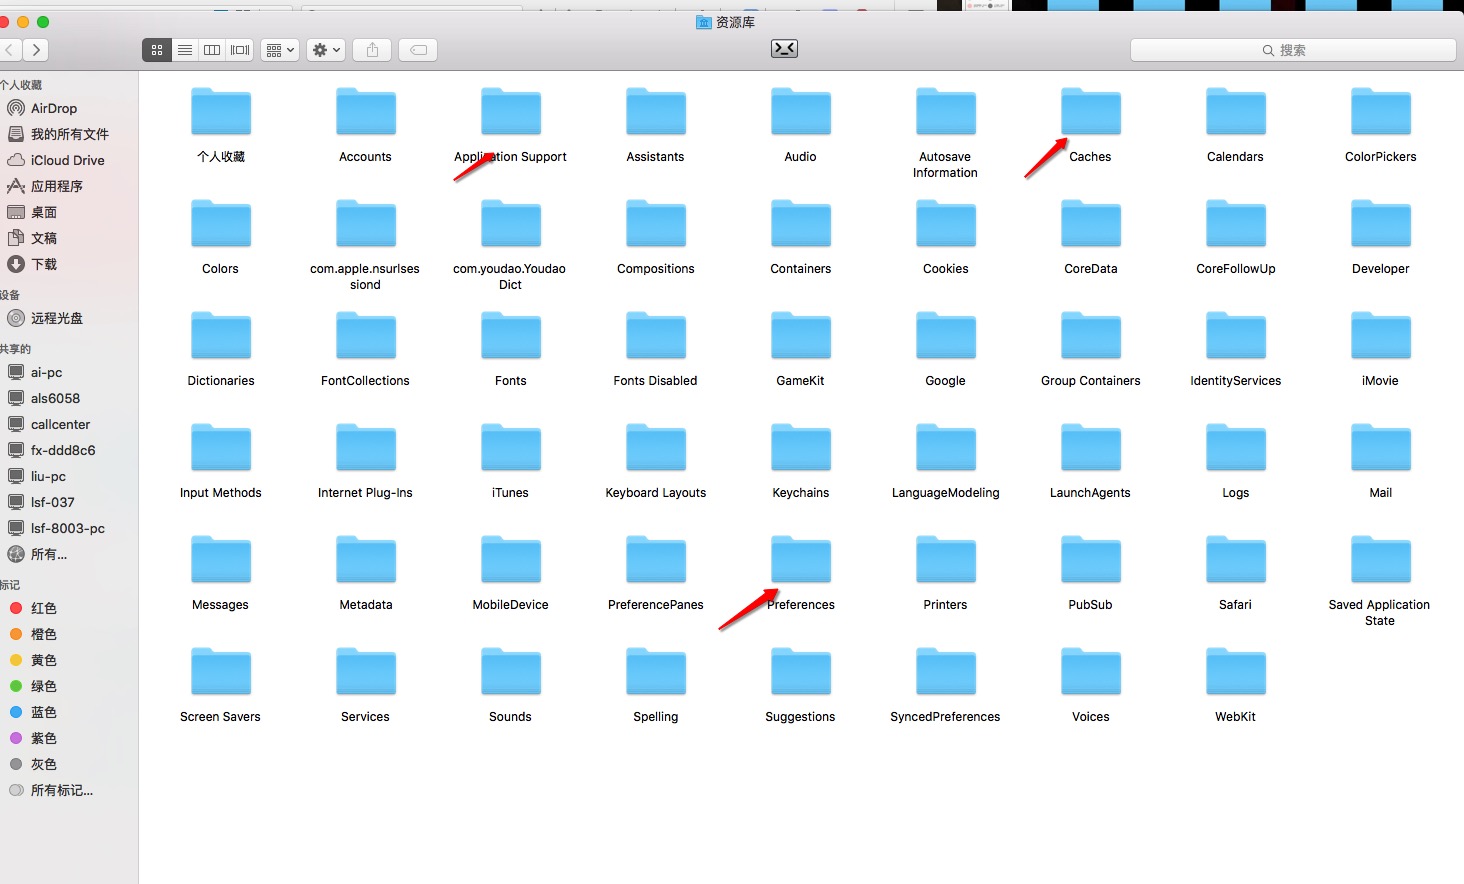Select shared computer callcenter
The height and width of the screenshot is (884, 1464).
pyautogui.click(x=60, y=424)
